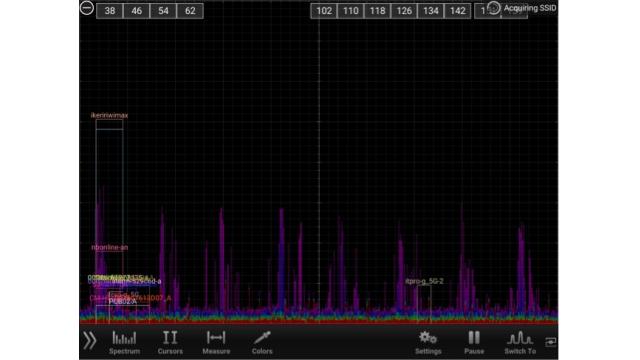Viewport: 640px width, 360px height.
Task: Select the nbonline-an network label
Action: pos(110,247)
